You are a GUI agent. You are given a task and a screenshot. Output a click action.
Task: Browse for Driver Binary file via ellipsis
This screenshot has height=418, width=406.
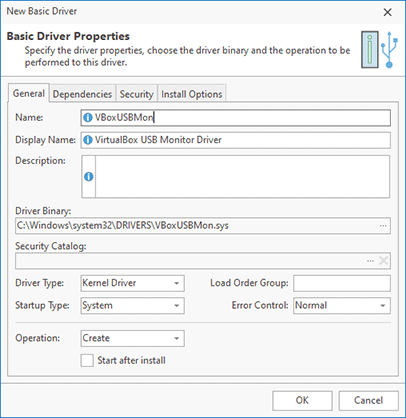[x=383, y=226]
